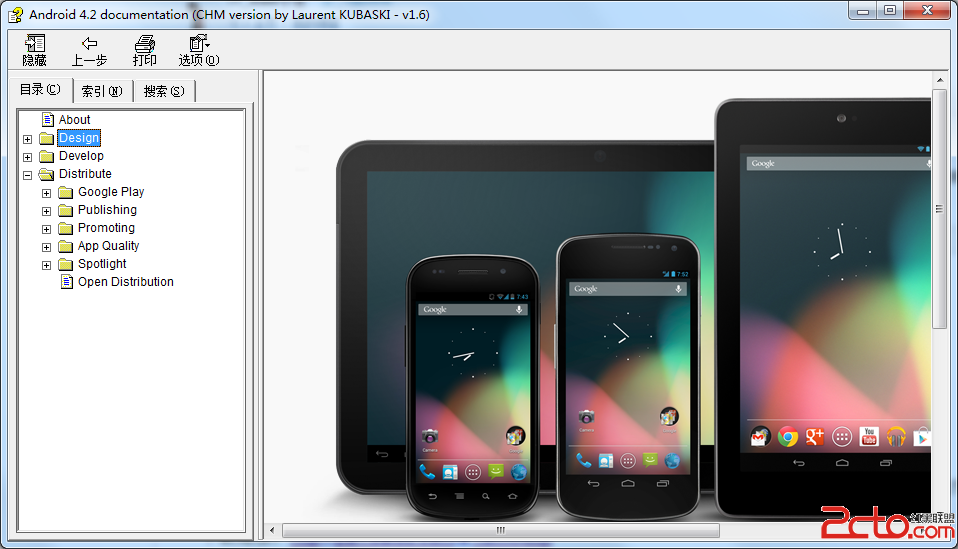Select the About entry
This screenshot has height=549, width=958.
click(x=75, y=120)
